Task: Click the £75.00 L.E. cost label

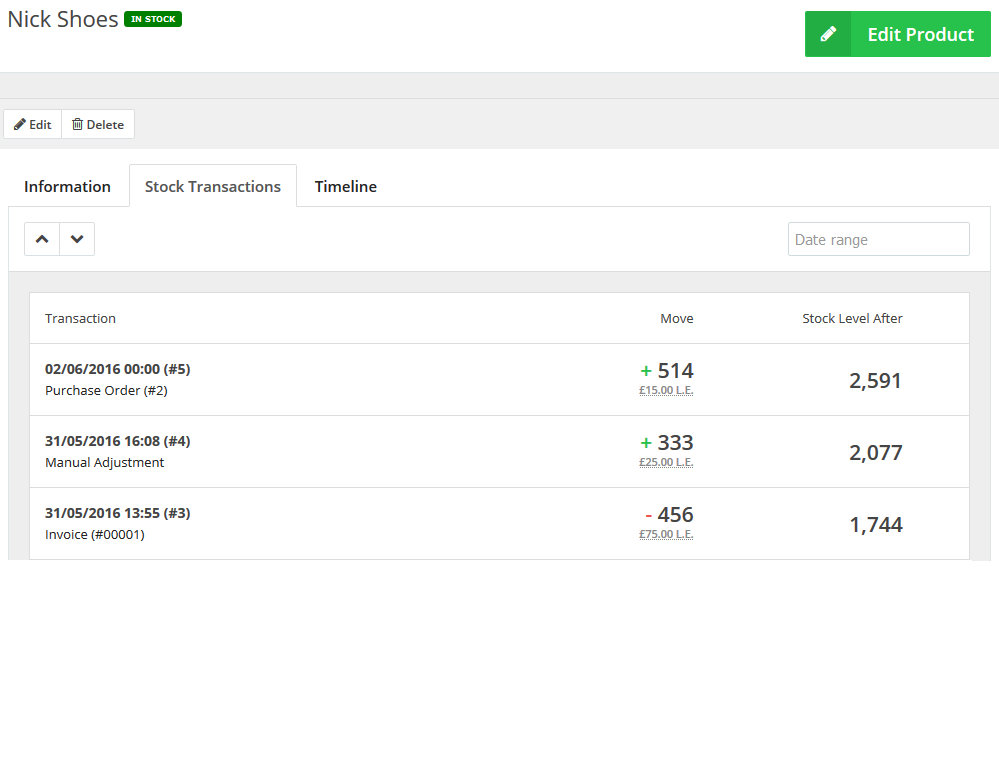Action: (x=666, y=534)
